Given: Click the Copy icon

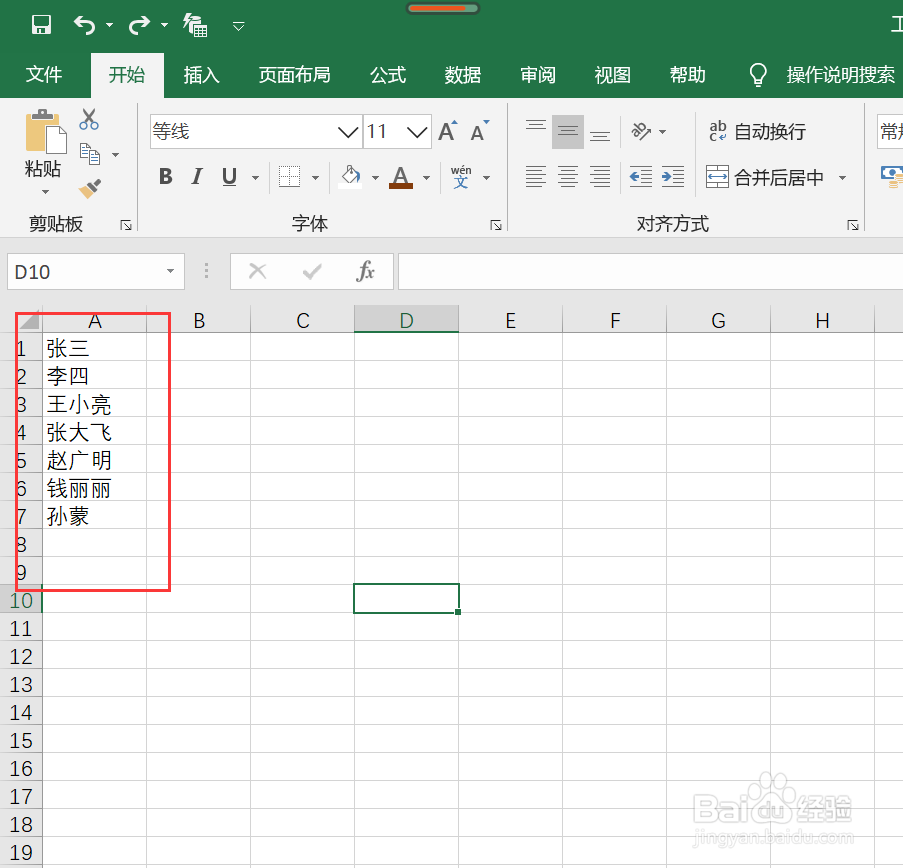Looking at the screenshot, I should click(x=90, y=154).
